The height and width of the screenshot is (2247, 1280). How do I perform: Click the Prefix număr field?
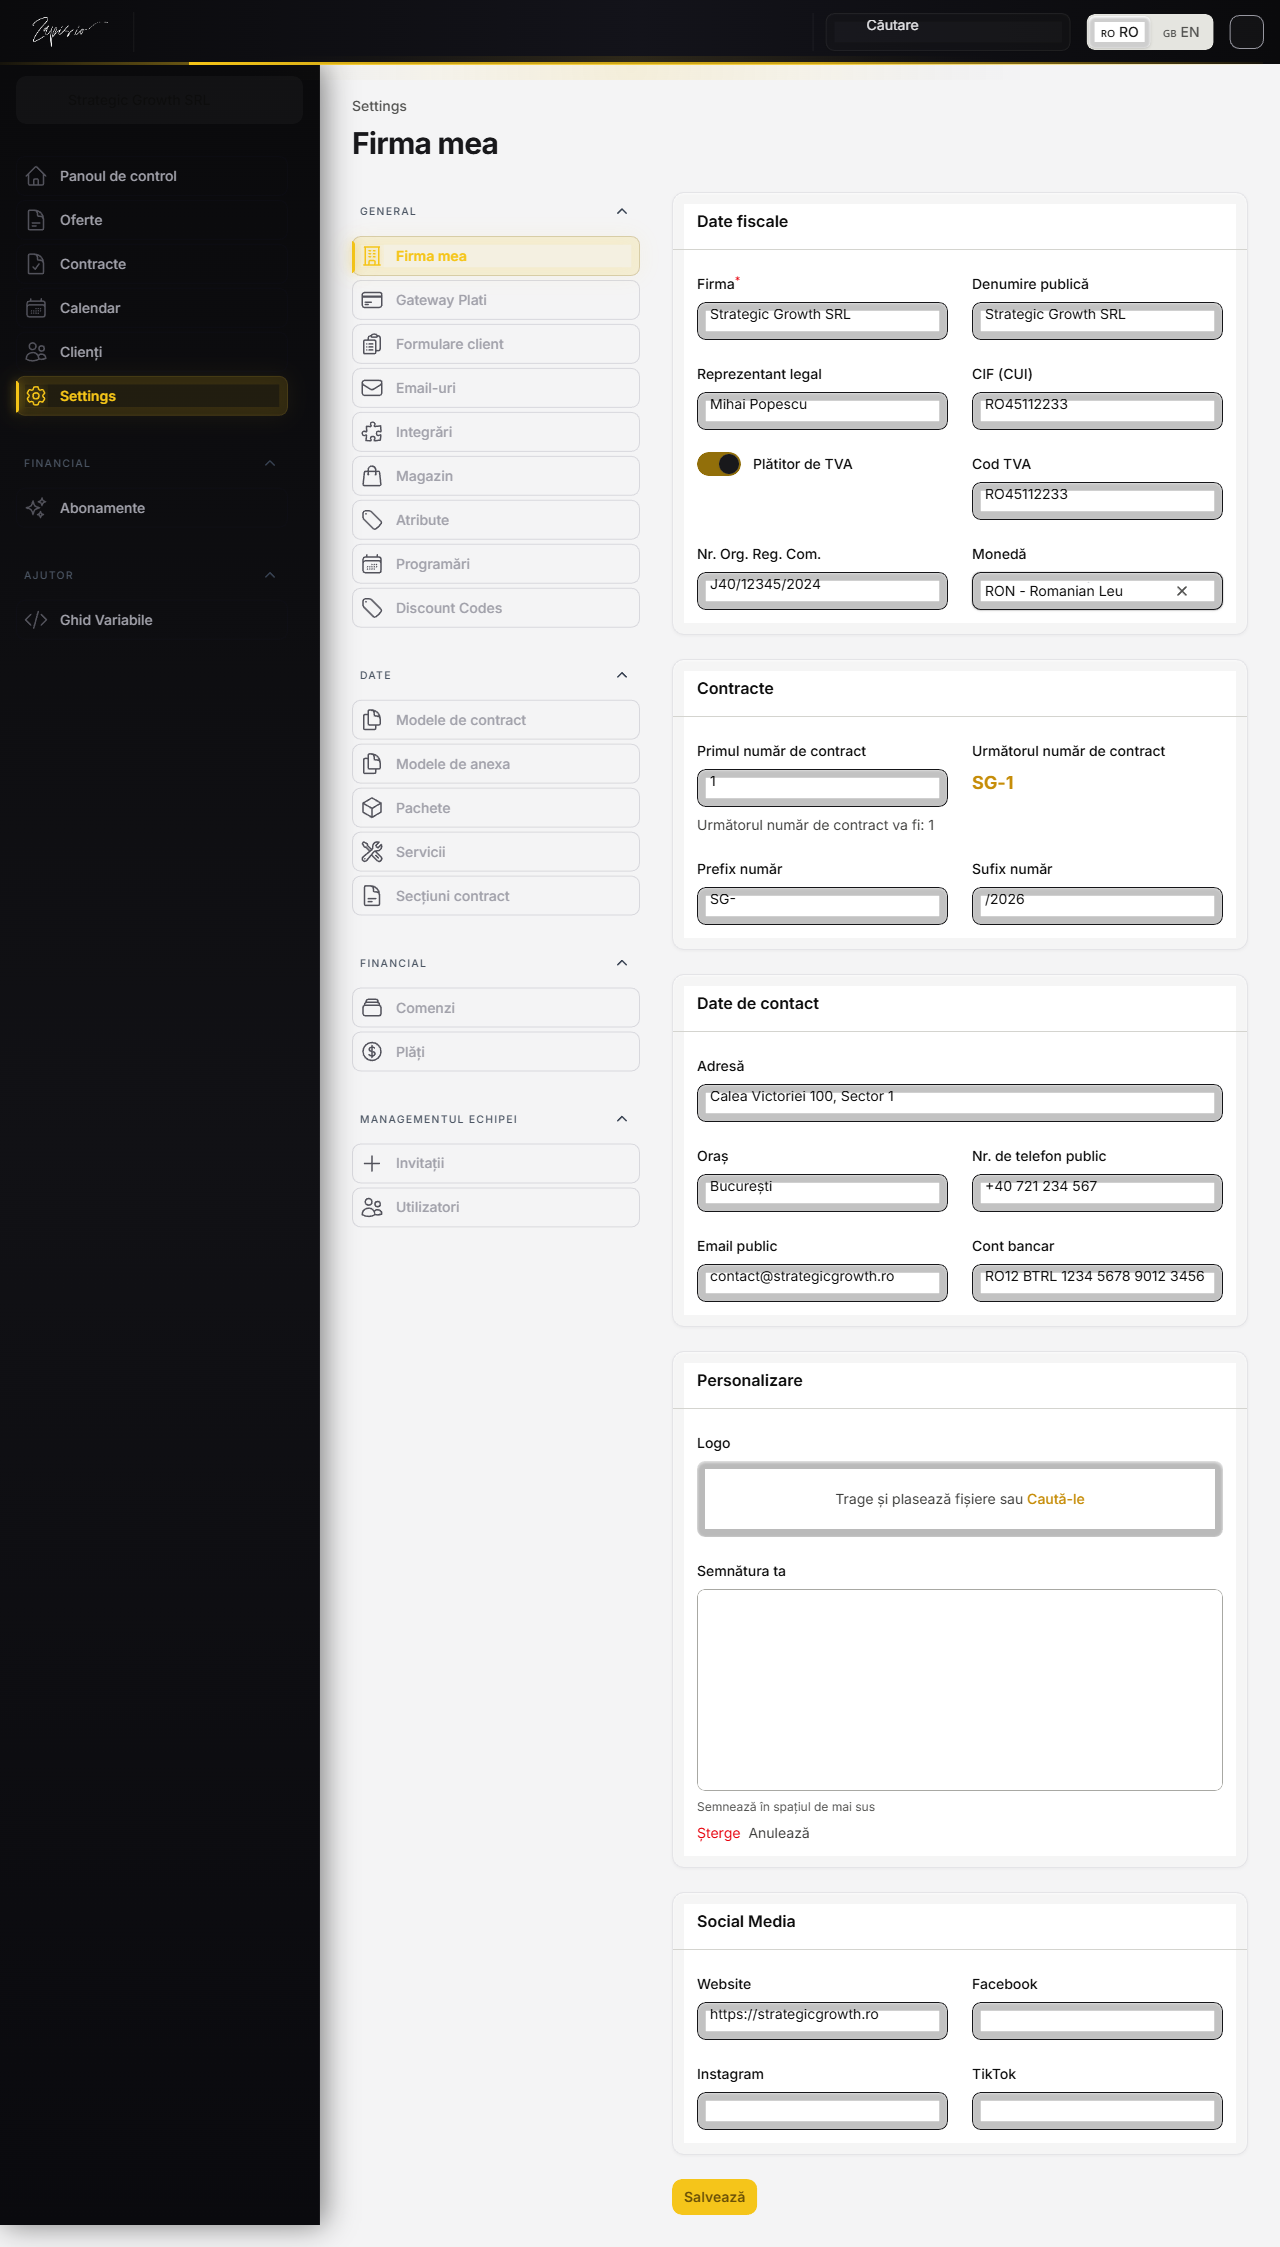pos(822,906)
